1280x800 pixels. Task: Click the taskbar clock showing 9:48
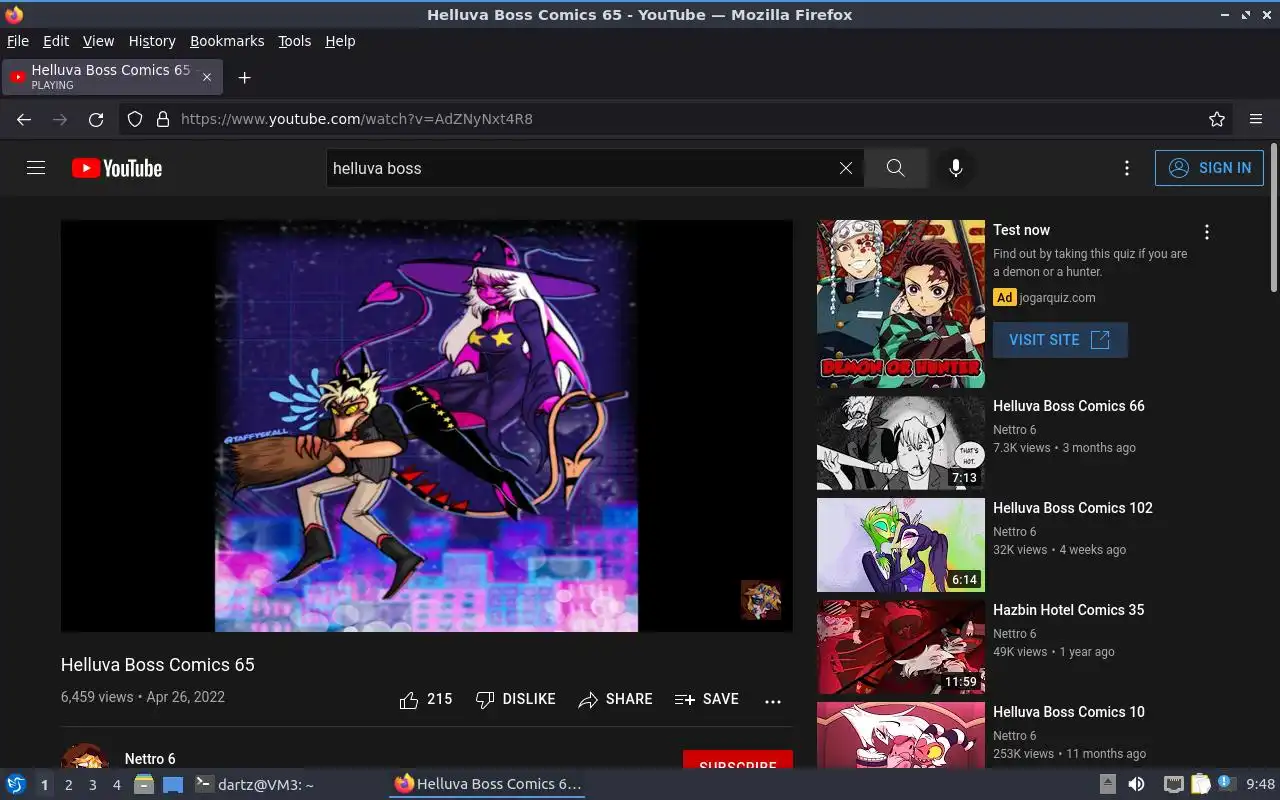[1261, 785]
